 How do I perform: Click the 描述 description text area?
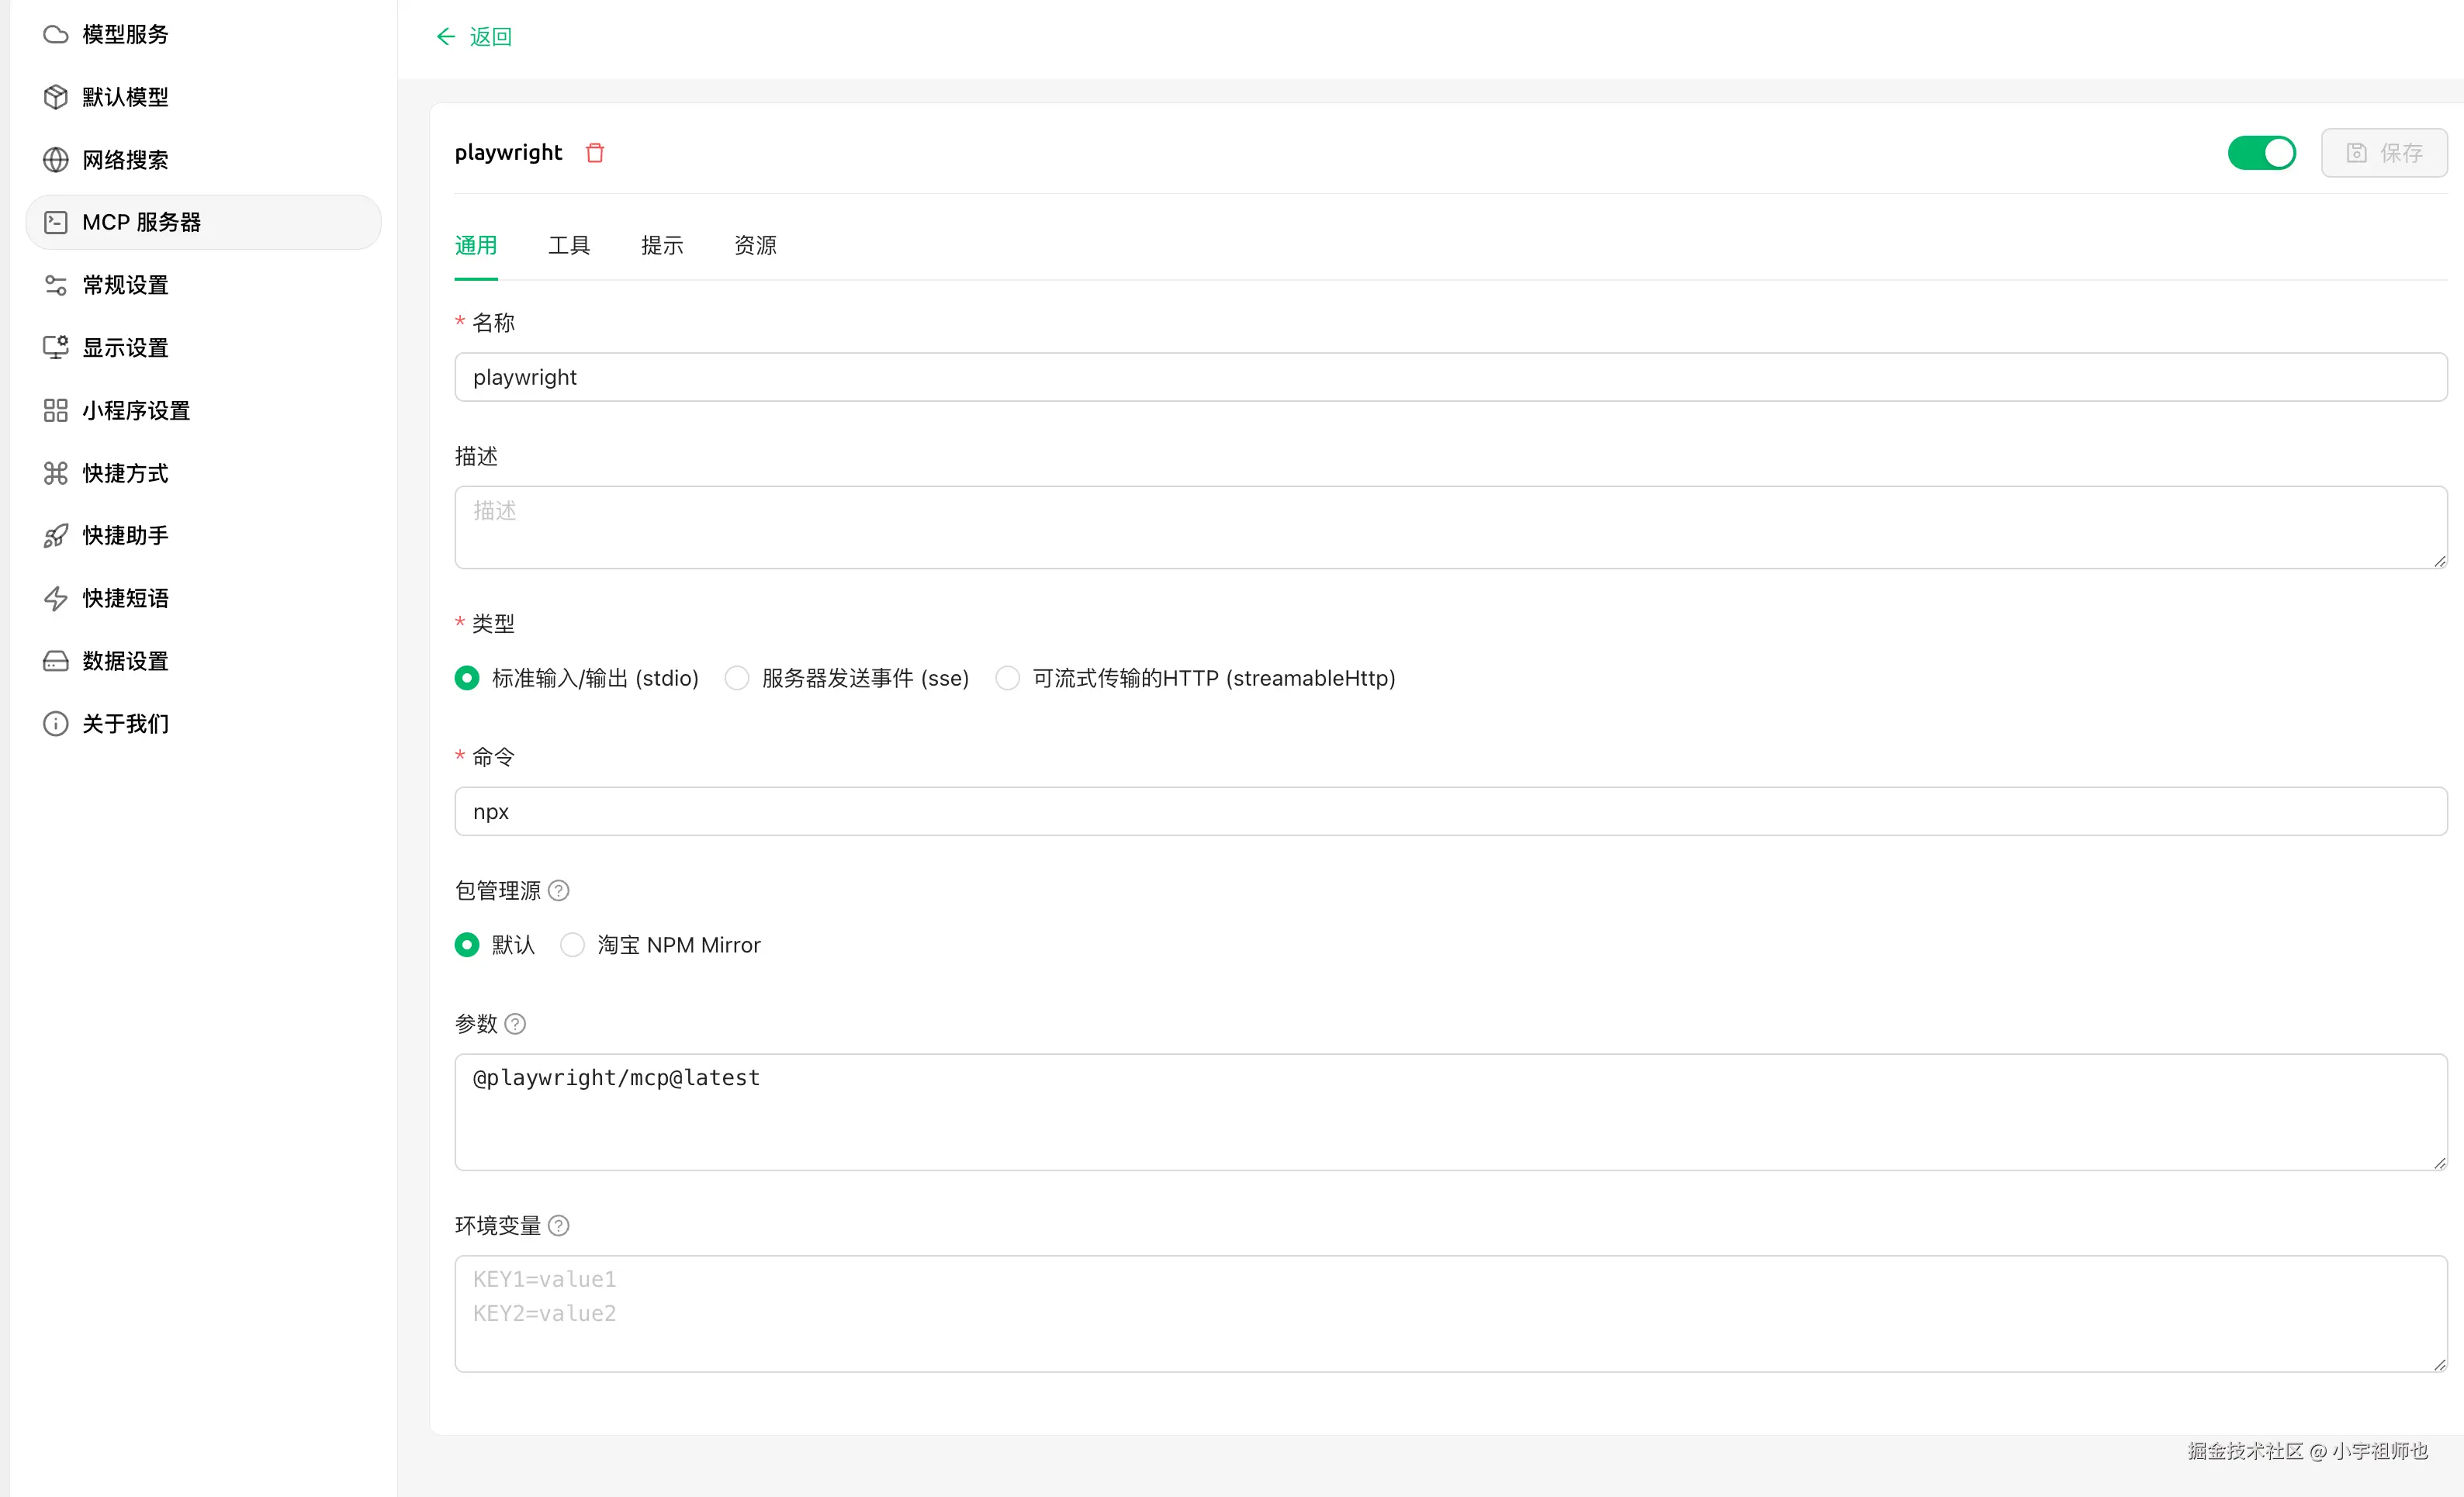[1450, 528]
